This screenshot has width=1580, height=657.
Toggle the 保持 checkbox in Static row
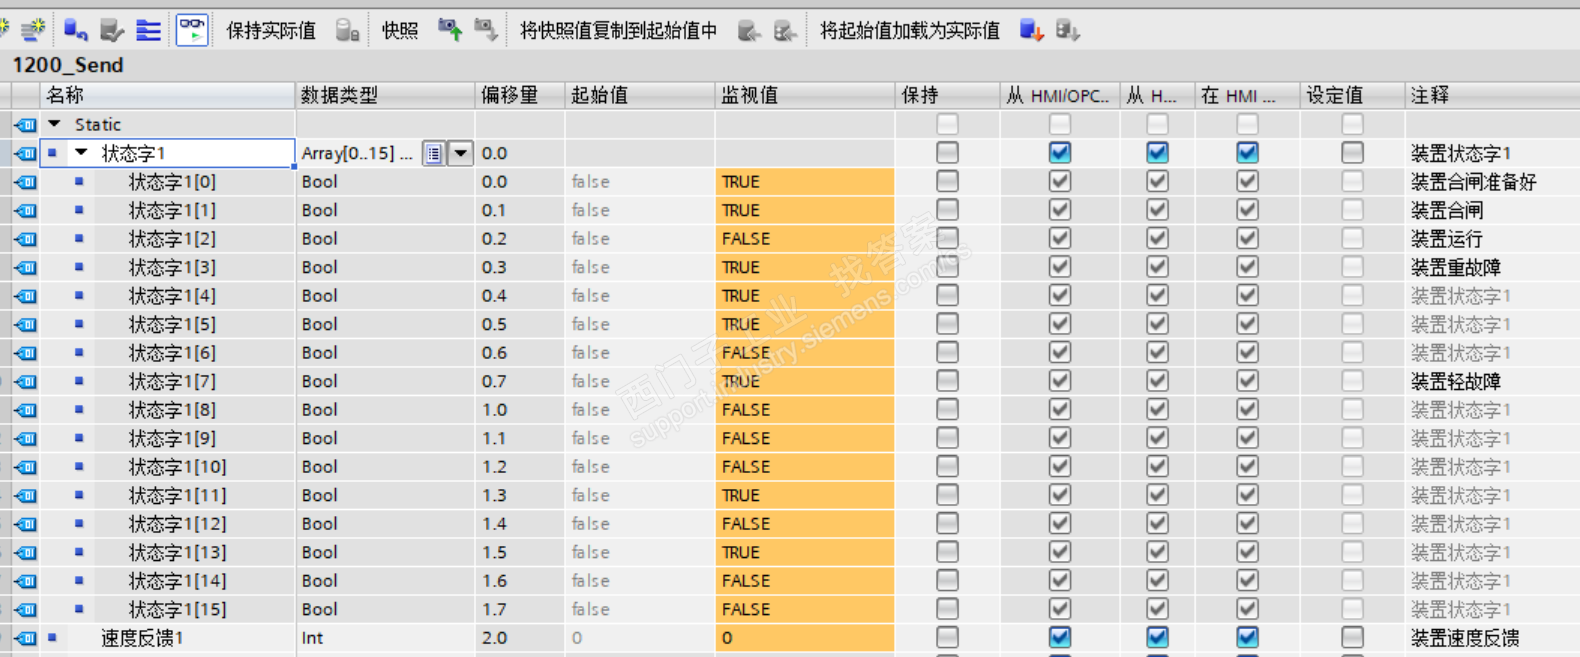coord(947,124)
